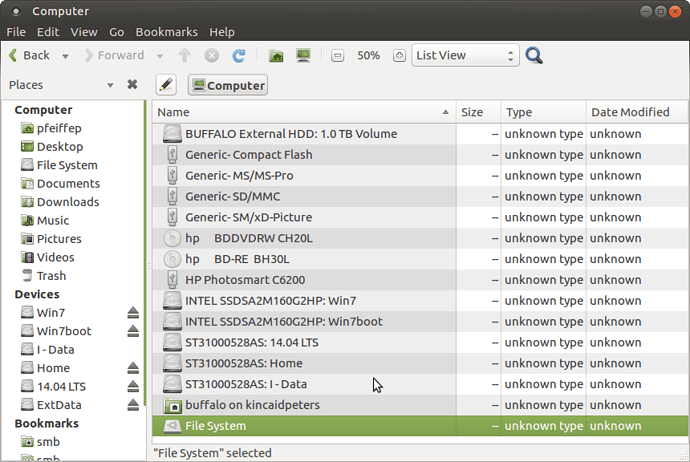Eject the ExtData device
The image size is (690, 462).
(x=133, y=405)
